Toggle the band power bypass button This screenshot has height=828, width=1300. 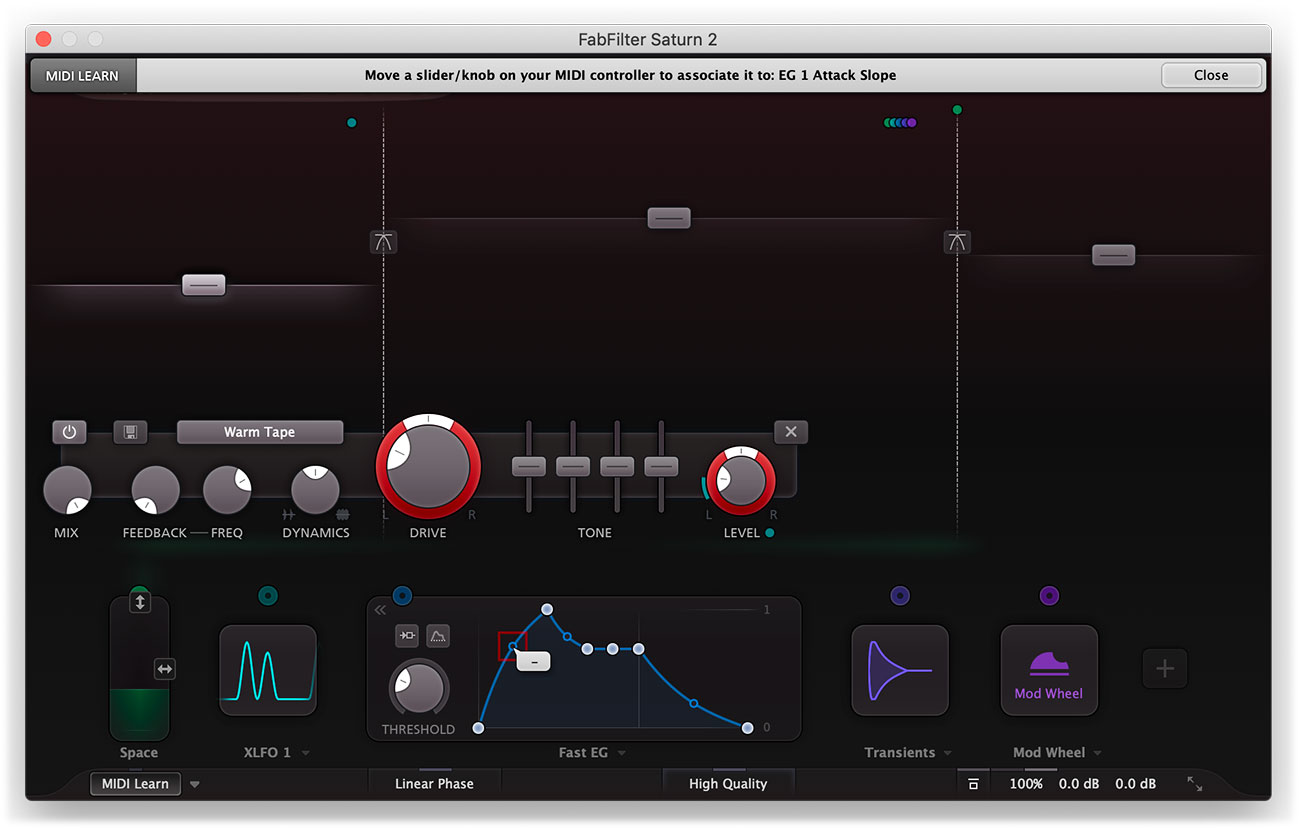click(69, 432)
